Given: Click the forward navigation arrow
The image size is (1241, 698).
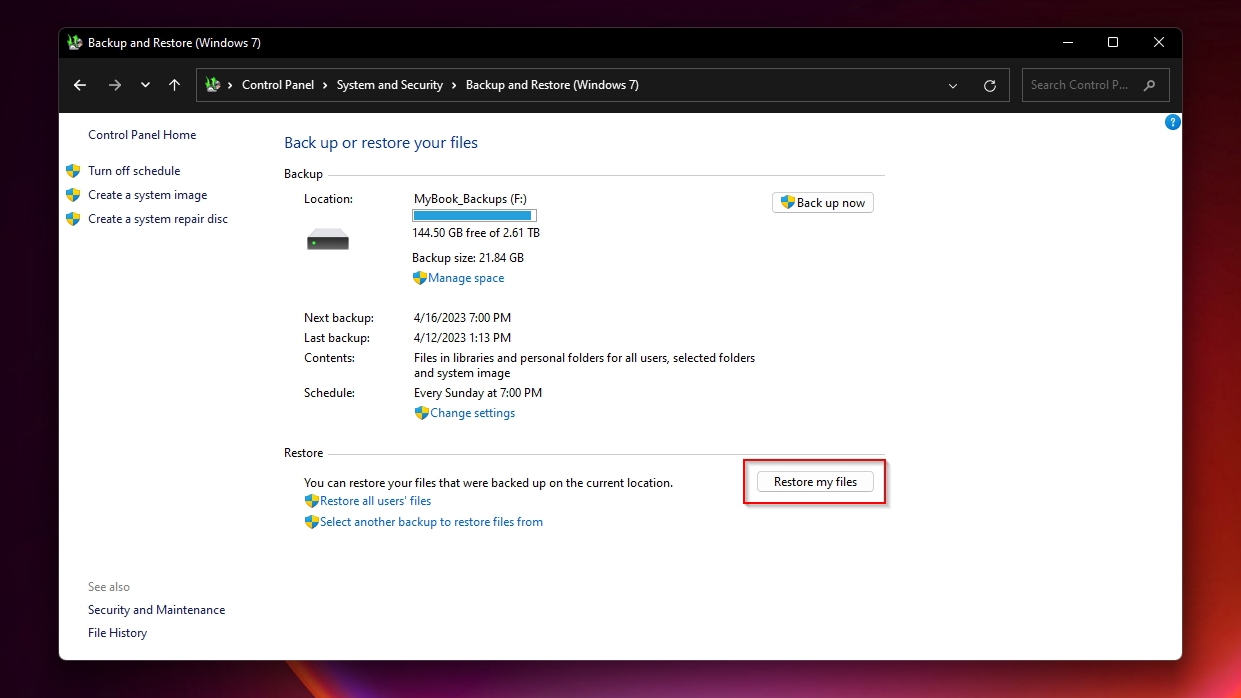Looking at the screenshot, I should coord(115,86).
